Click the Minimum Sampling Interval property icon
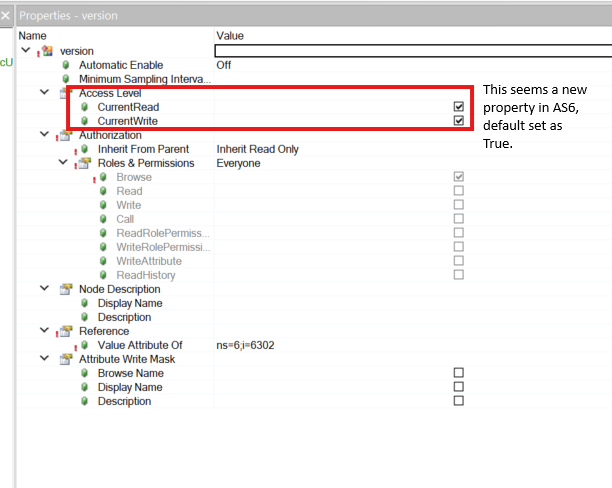Image resolution: width=612 pixels, height=488 pixels. (x=66, y=79)
